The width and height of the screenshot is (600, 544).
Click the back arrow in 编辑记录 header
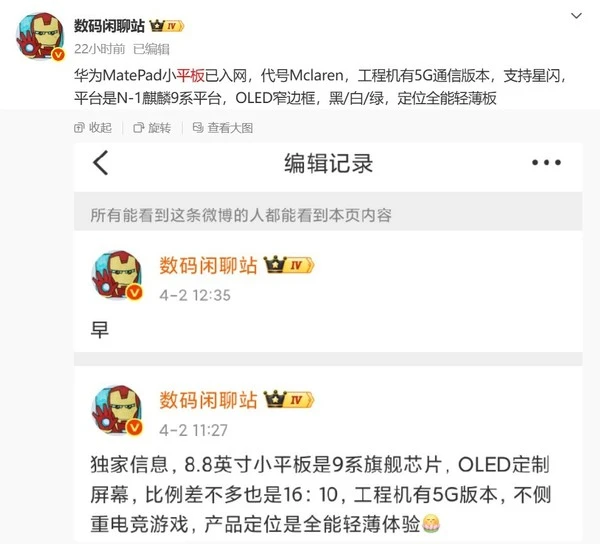pyautogui.click(x=101, y=163)
